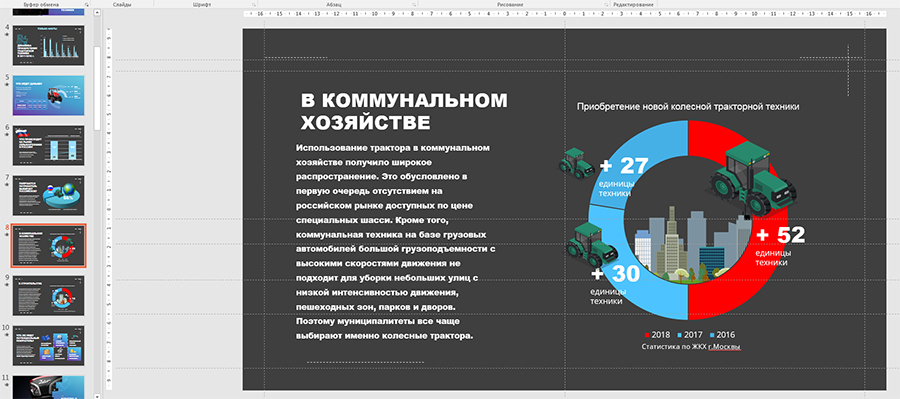
Task: Click the blue 2017 legend swatch
Action: [680, 335]
